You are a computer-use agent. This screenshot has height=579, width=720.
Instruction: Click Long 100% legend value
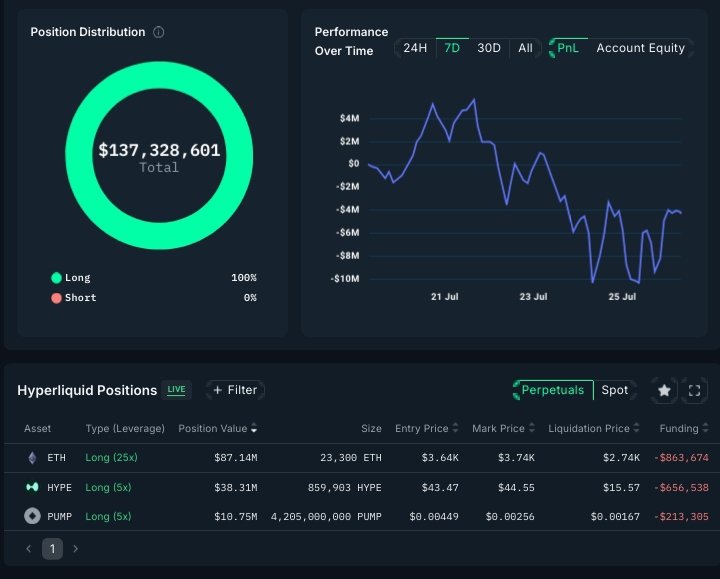pos(244,278)
